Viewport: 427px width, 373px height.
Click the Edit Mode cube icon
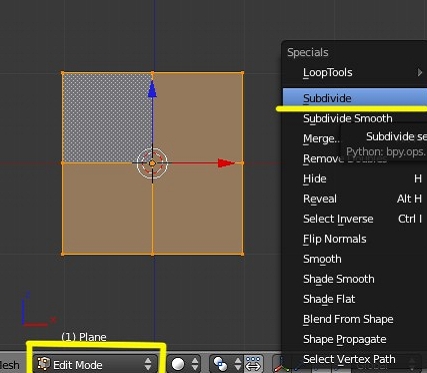[x=43, y=363]
